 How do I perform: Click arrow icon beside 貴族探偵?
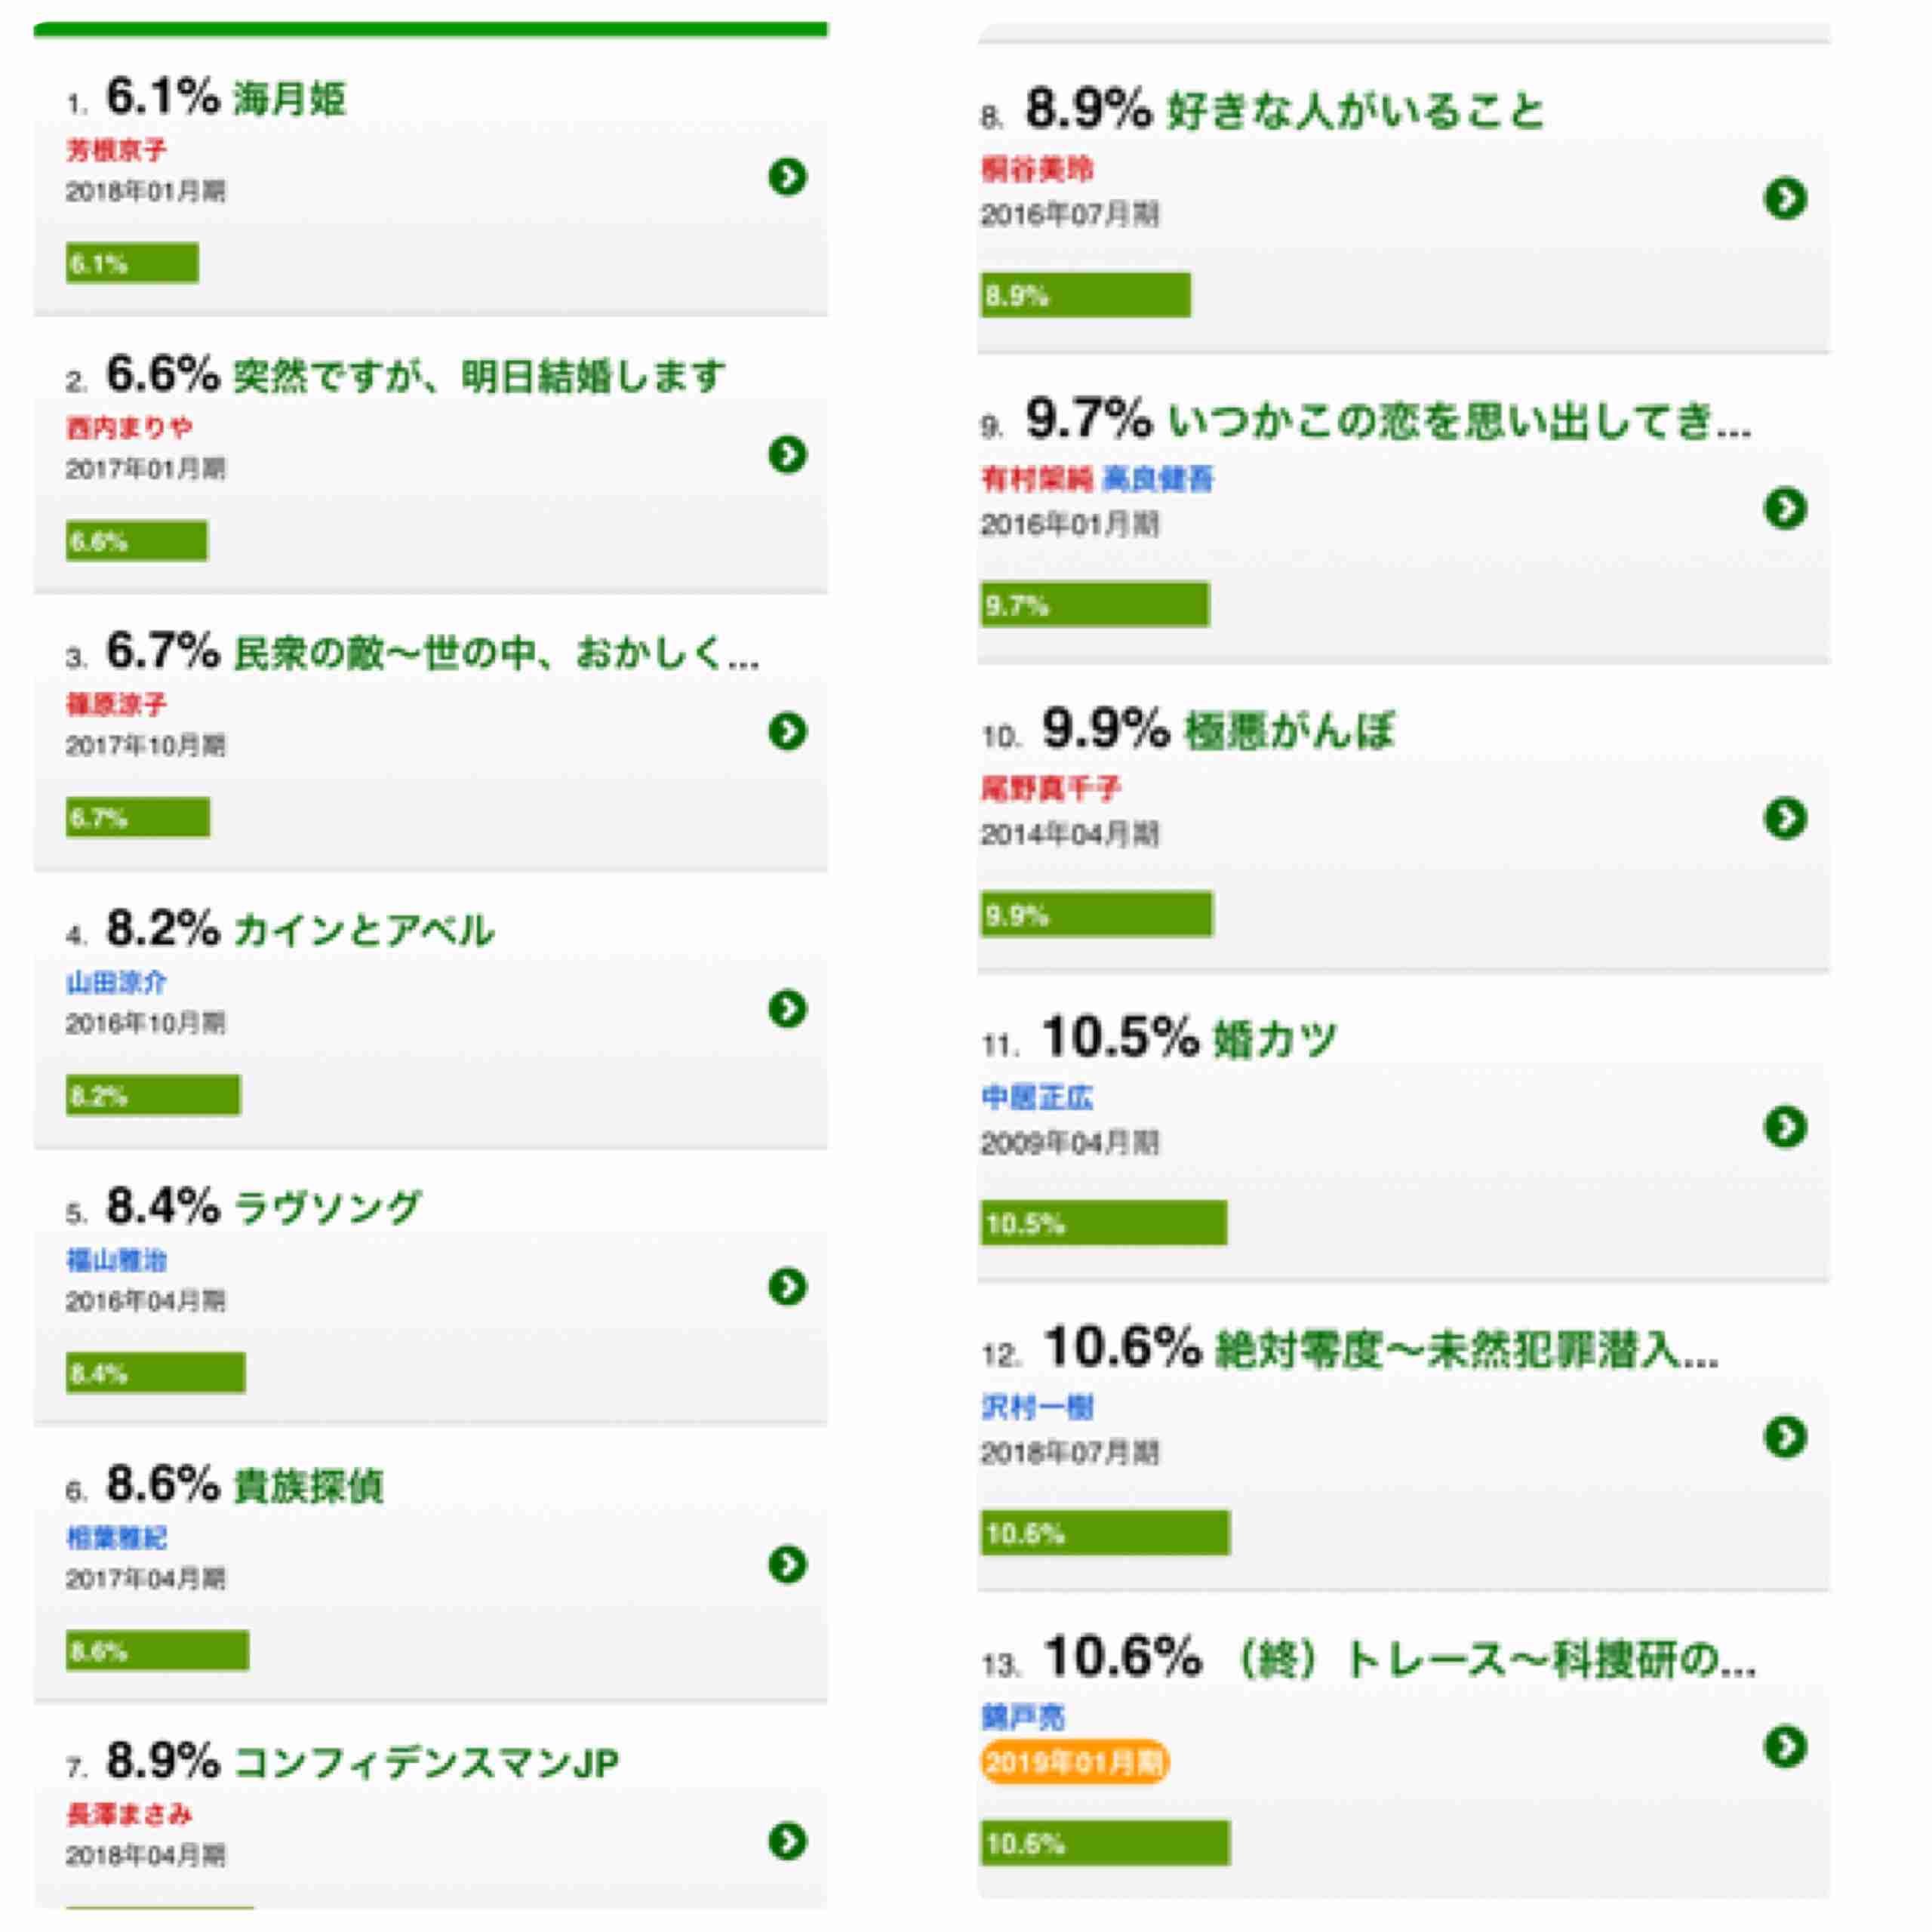point(787,1564)
